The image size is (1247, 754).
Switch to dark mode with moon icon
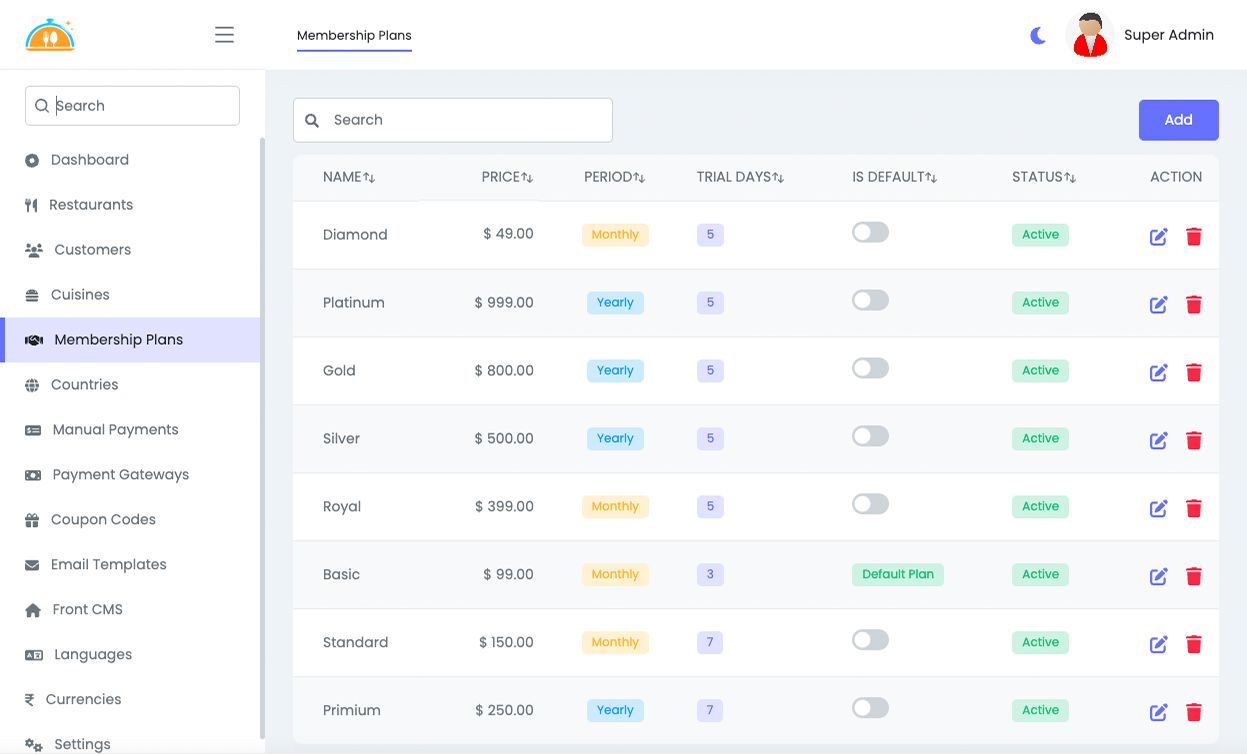tap(1038, 36)
